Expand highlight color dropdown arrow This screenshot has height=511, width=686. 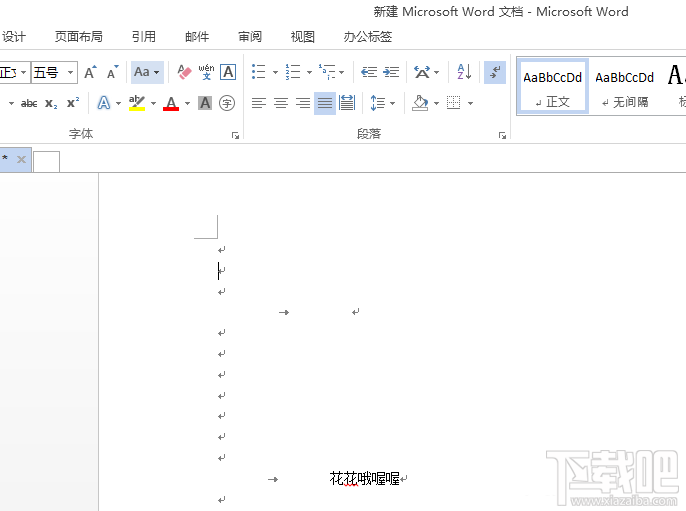pos(153,104)
